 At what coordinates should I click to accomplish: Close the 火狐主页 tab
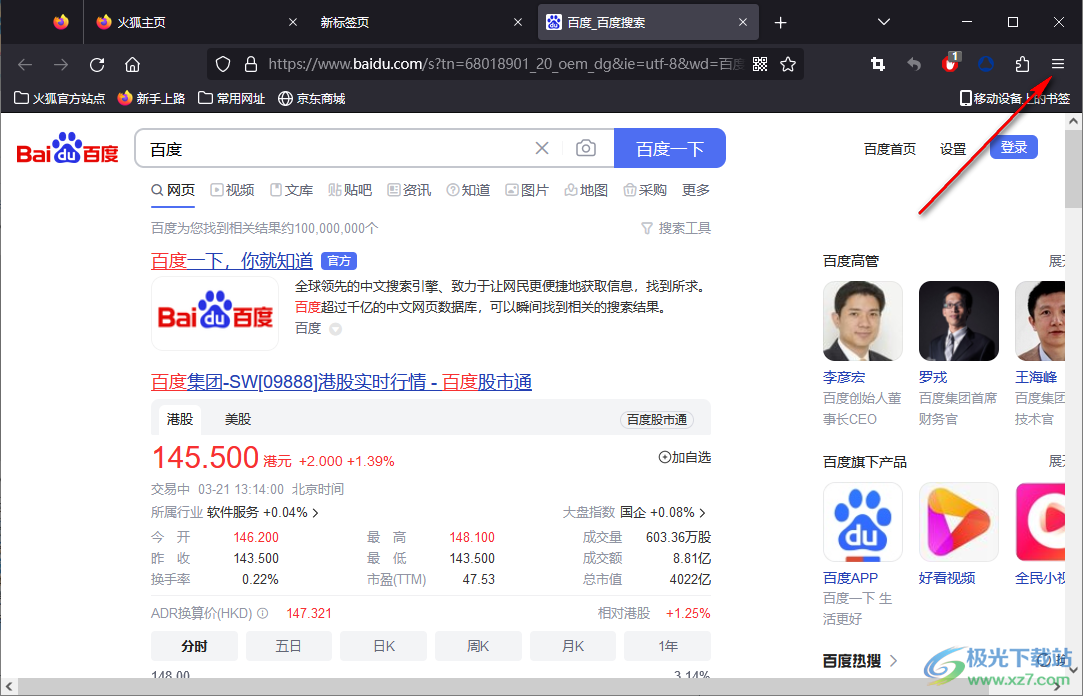tap(293, 22)
